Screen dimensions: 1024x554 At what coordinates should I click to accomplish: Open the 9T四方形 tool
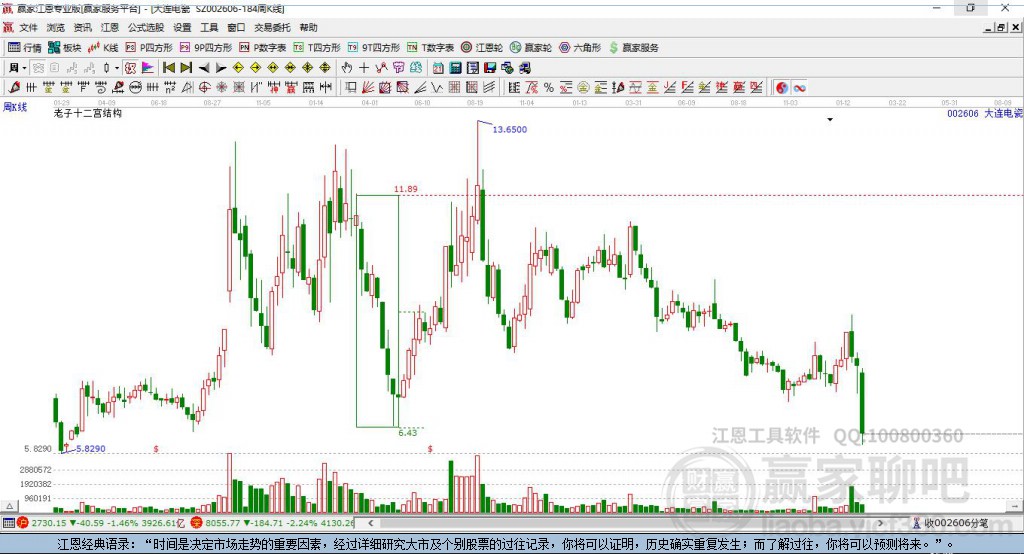click(x=373, y=48)
